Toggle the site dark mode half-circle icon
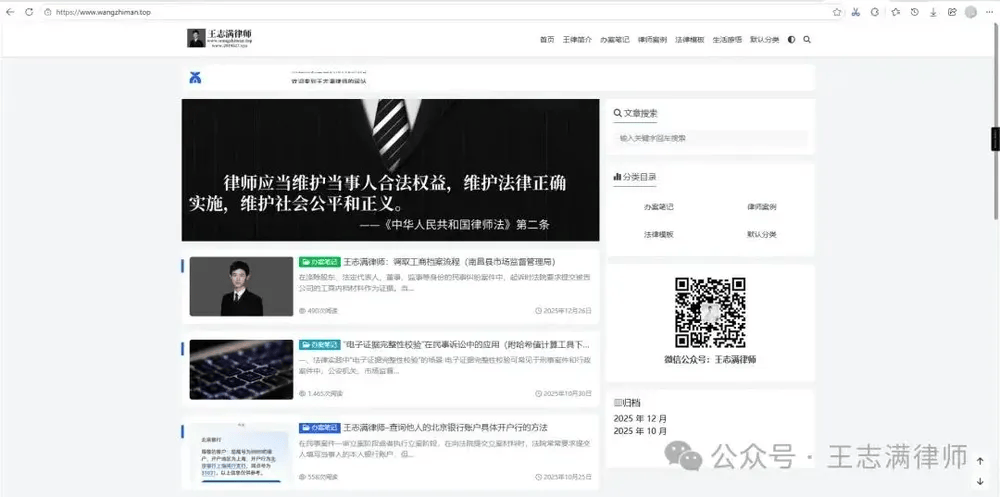Image resolution: width=1000 pixels, height=497 pixels. click(791, 40)
